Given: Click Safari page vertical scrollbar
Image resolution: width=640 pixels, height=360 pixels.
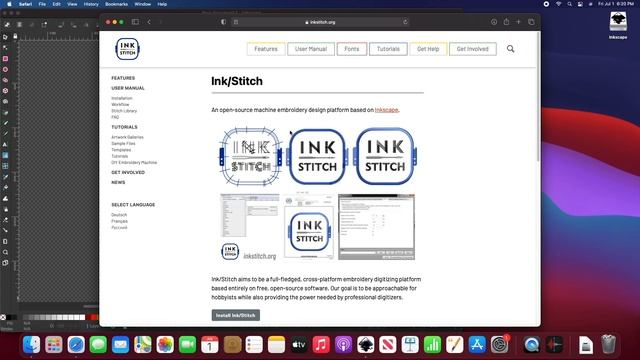Looking at the screenshot, I should pos(538,98).
